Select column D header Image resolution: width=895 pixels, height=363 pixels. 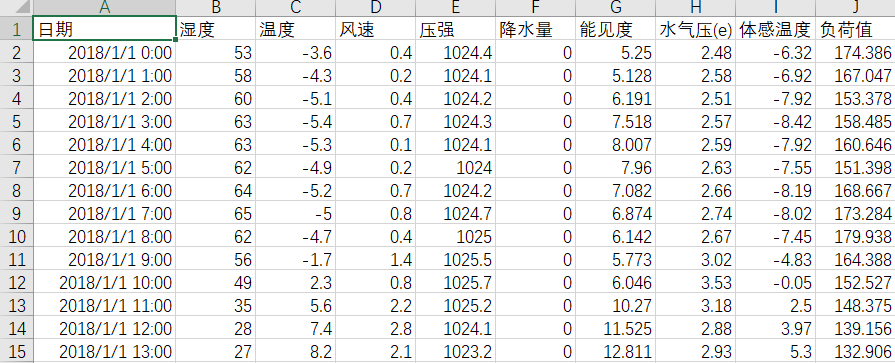point(376,8)
